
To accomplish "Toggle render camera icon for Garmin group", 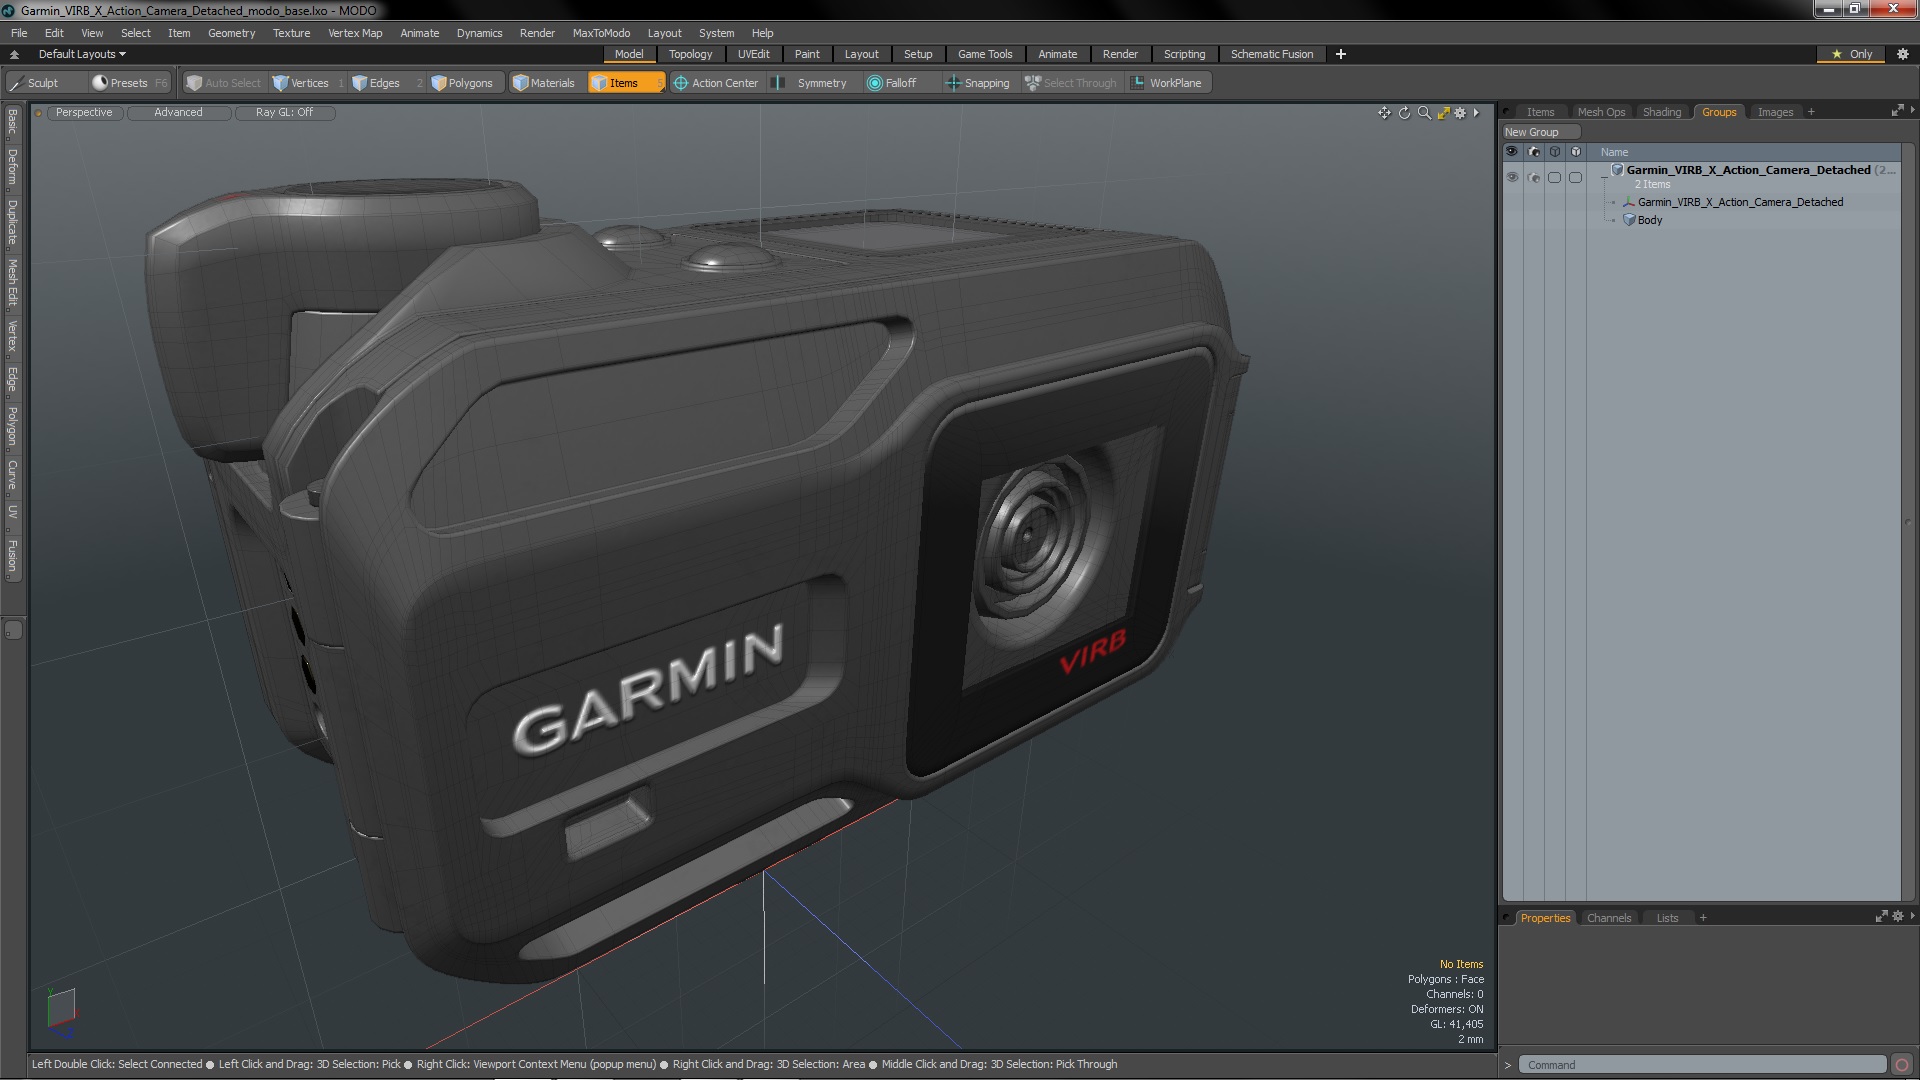I will (x=1533, y=177).
